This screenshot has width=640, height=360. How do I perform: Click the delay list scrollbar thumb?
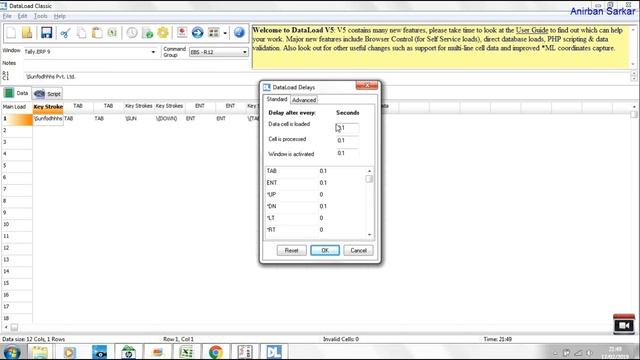pos(369,179)
